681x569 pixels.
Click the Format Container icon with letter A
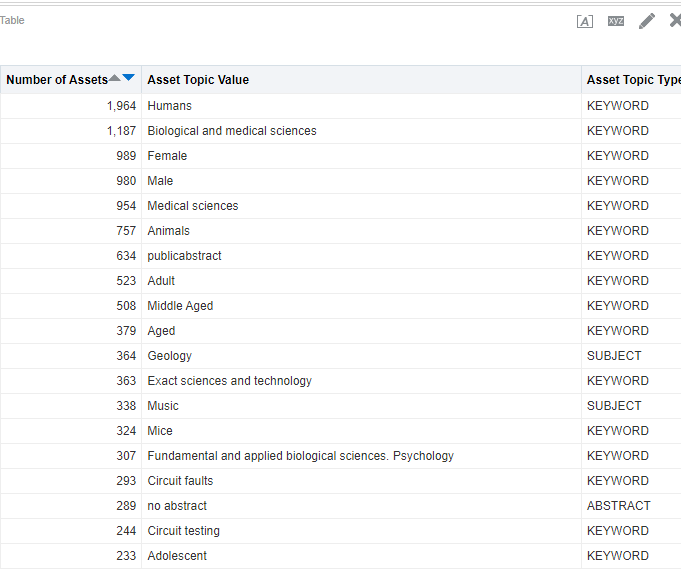click(585, 21)
